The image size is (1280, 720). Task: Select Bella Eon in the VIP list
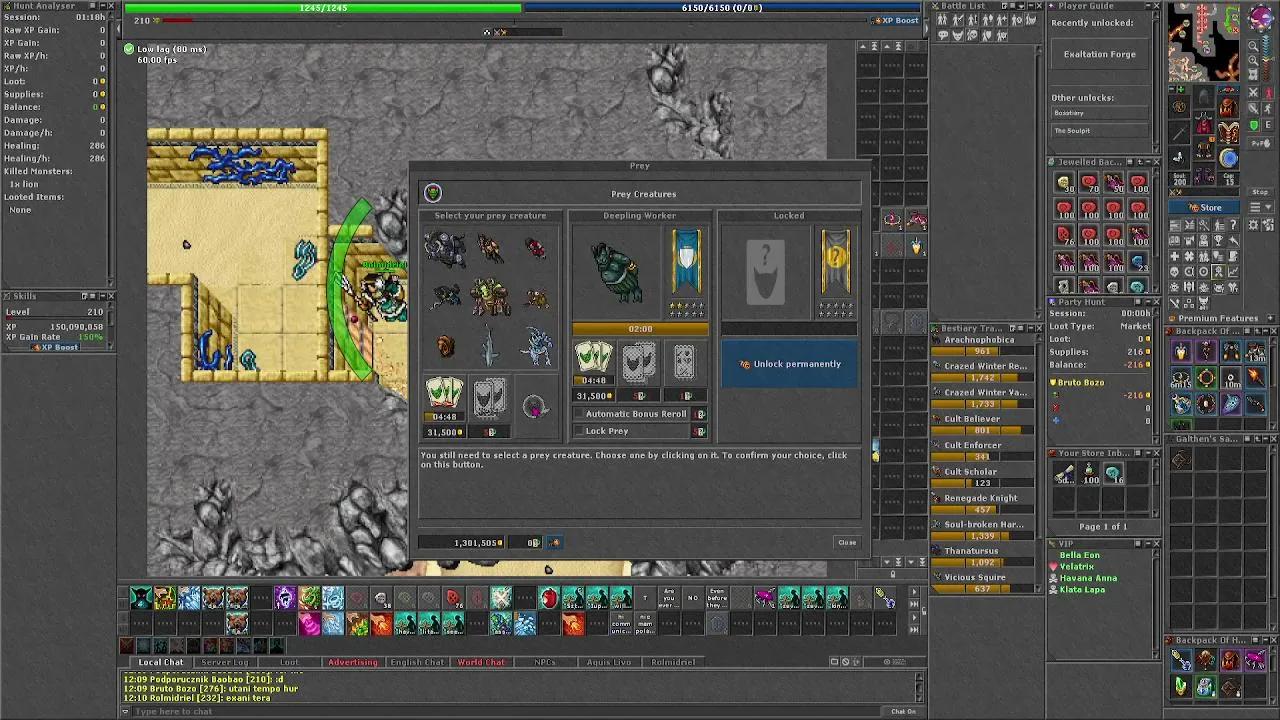1080,555
